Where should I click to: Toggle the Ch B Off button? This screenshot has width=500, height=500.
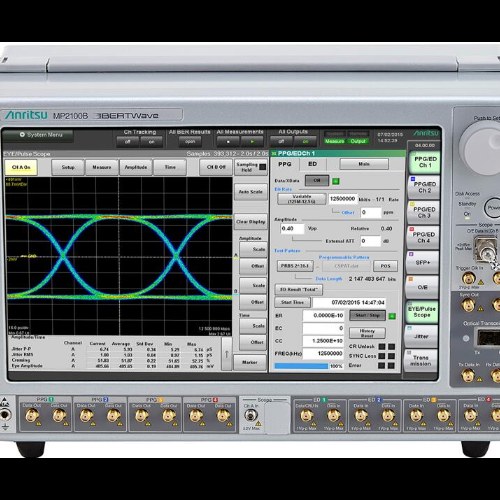pyautogui.click(x=216, y=167)
